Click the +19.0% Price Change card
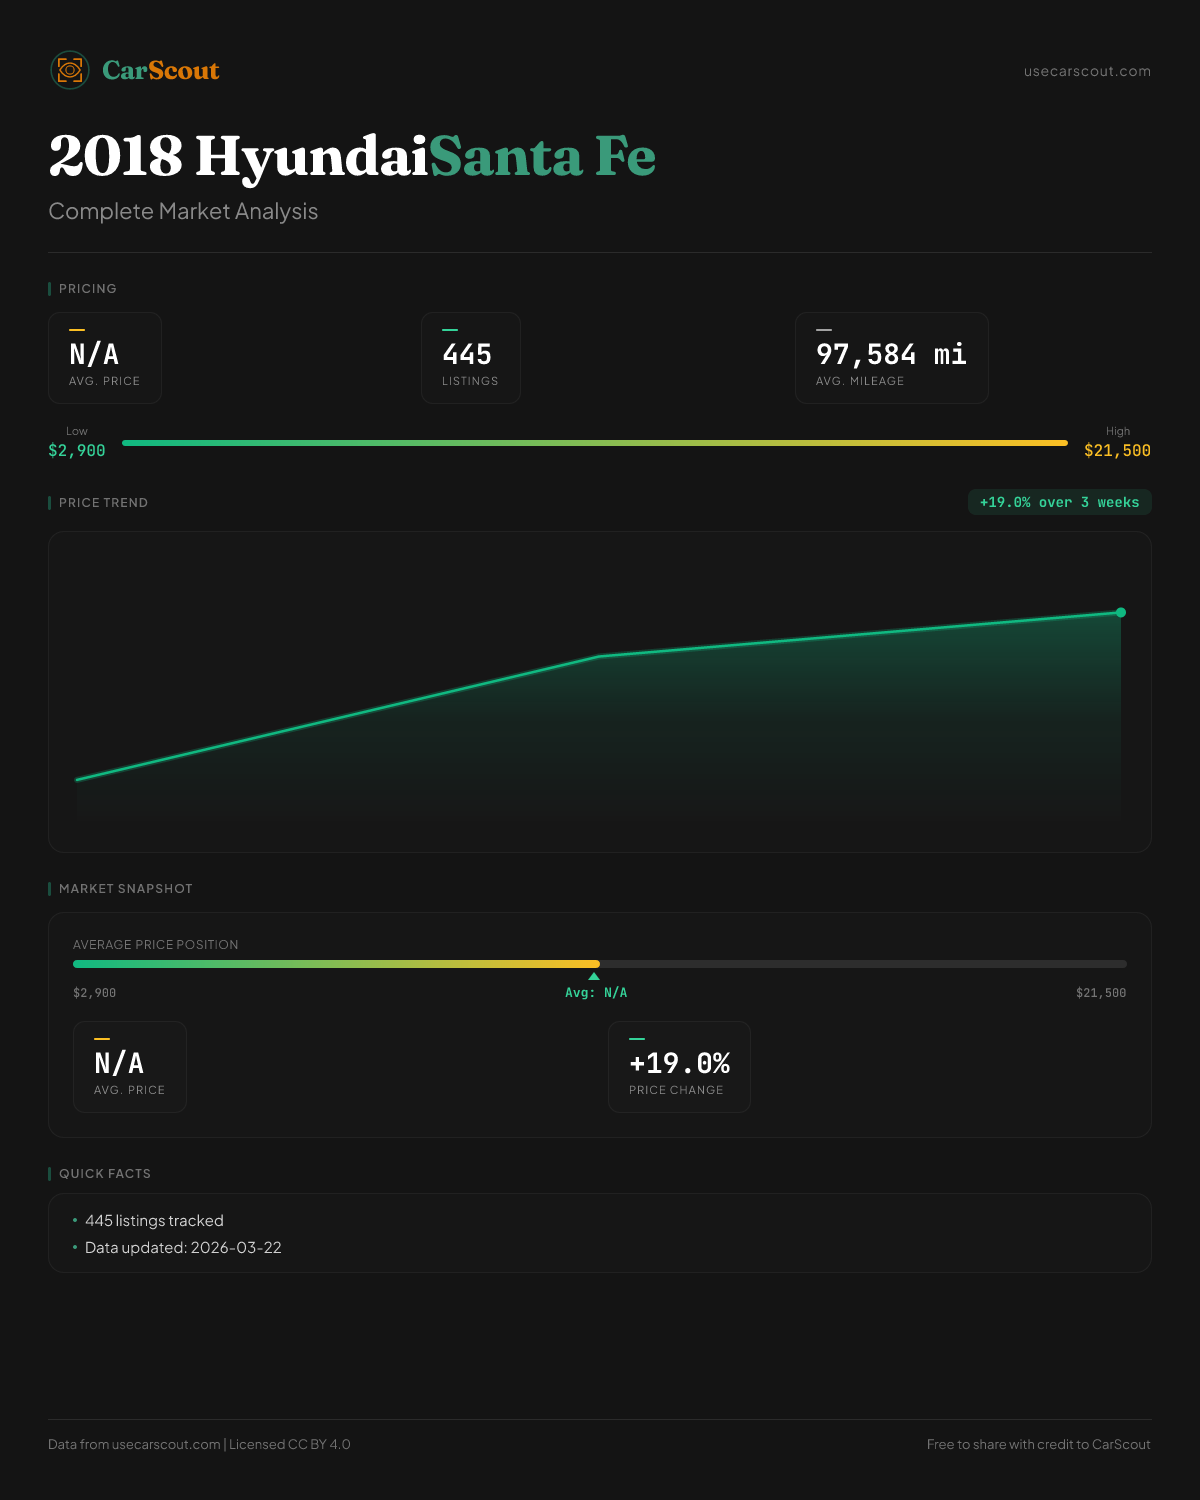 pos(679,1067)
